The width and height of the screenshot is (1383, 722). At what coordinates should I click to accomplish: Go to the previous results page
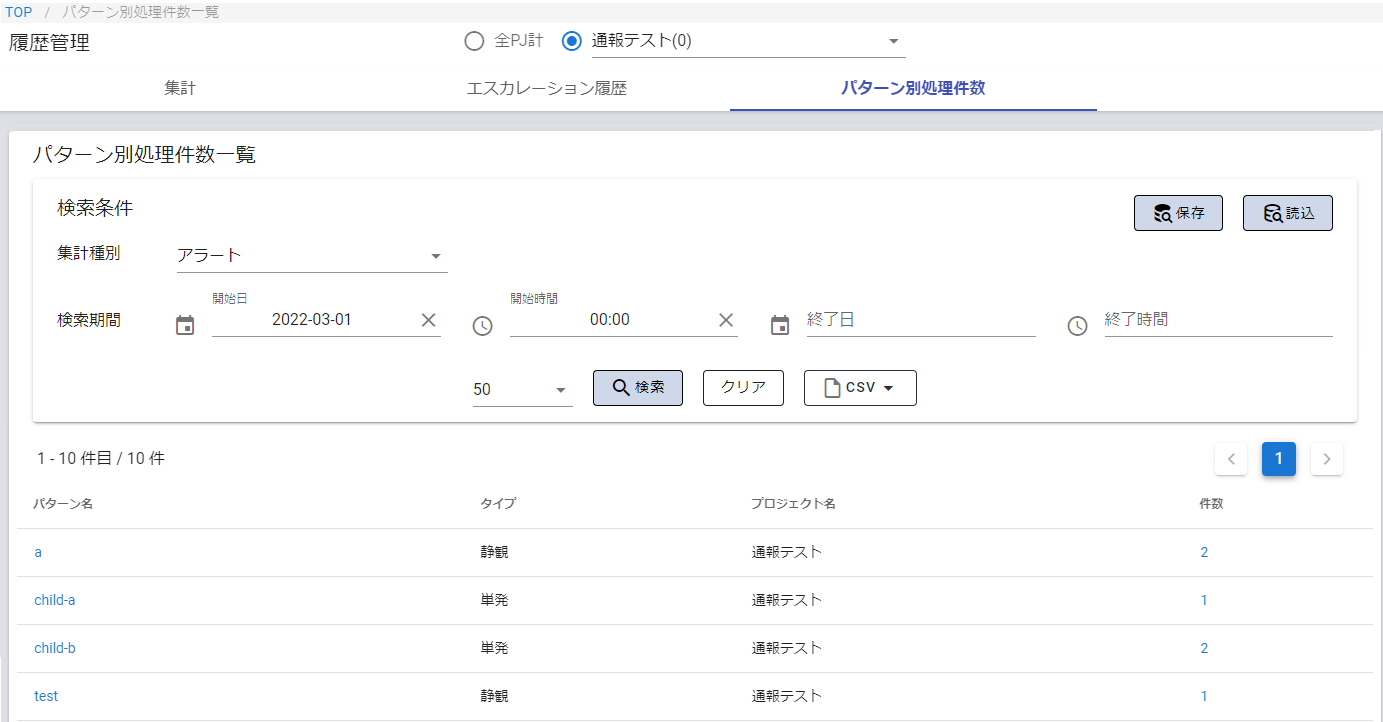pos(1231,459)
